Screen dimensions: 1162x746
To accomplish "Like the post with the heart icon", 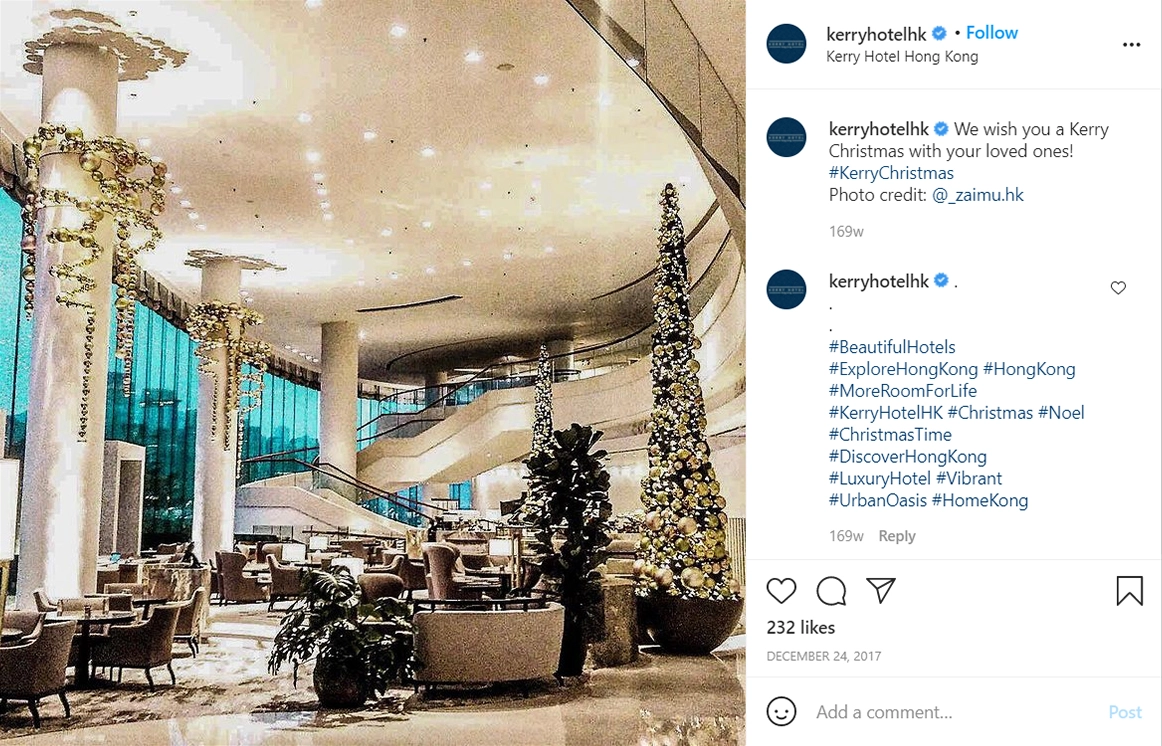I will pos(781,590).
